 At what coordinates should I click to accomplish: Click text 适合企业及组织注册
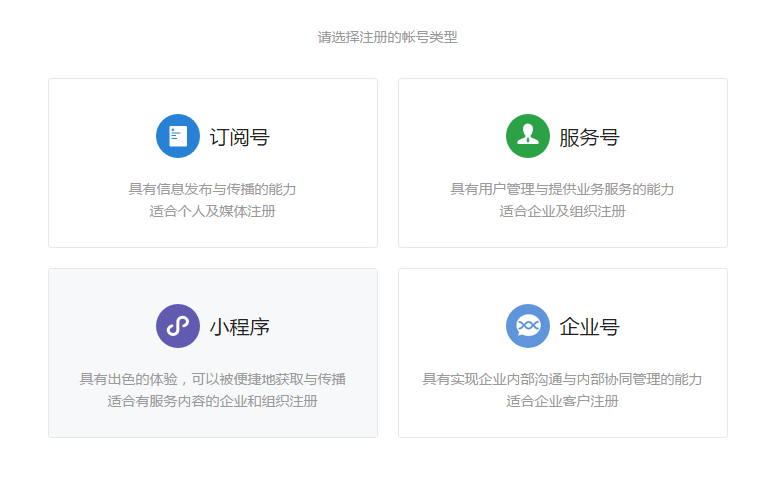[x=562, y=211]
